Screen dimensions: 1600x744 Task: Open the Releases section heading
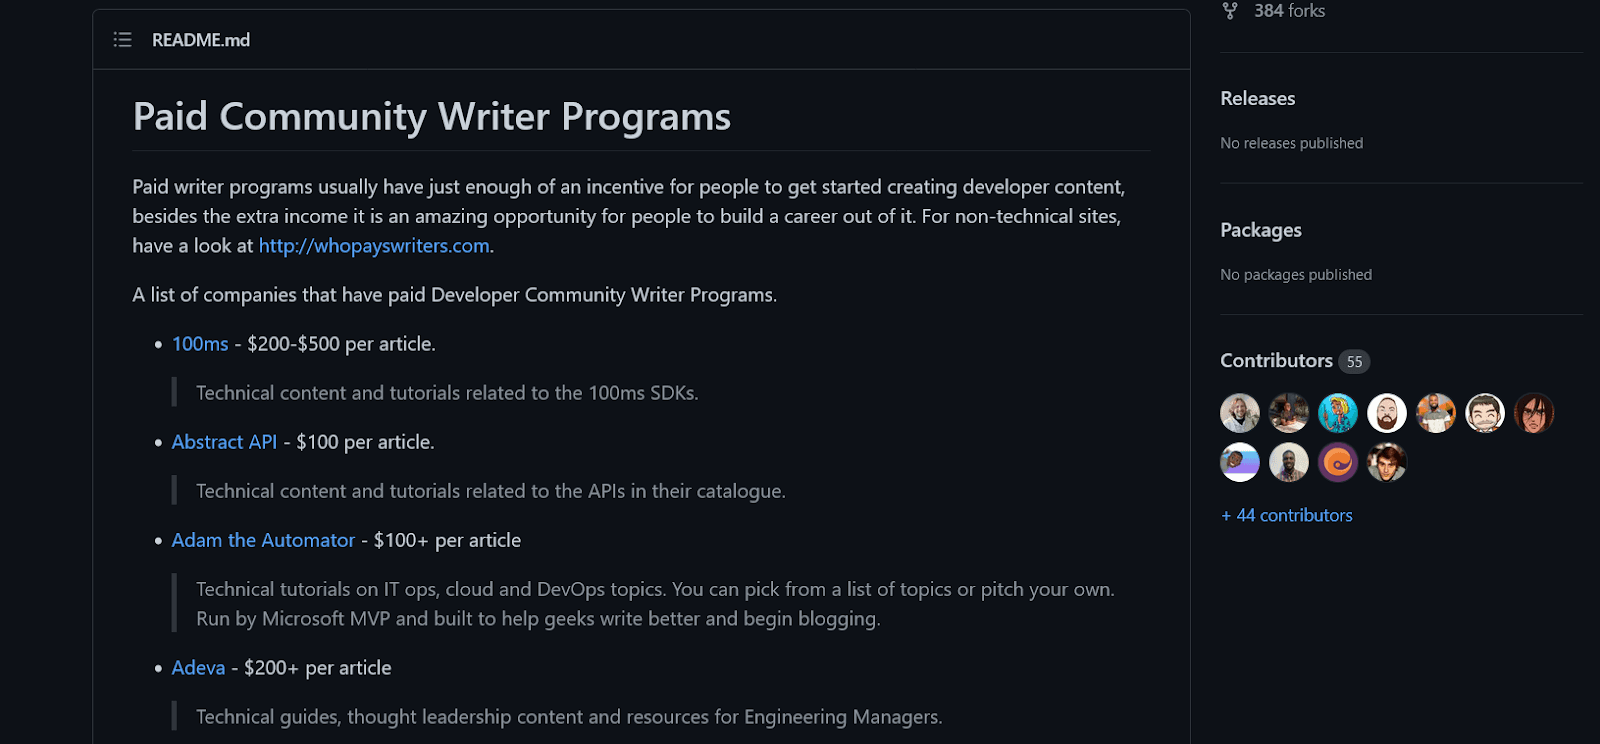tap(1257, 98)
